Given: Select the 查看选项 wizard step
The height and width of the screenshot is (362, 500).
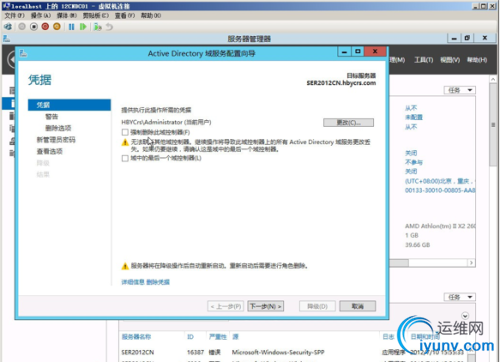Looking at the screenshot, I should click(x=49, y=151).
